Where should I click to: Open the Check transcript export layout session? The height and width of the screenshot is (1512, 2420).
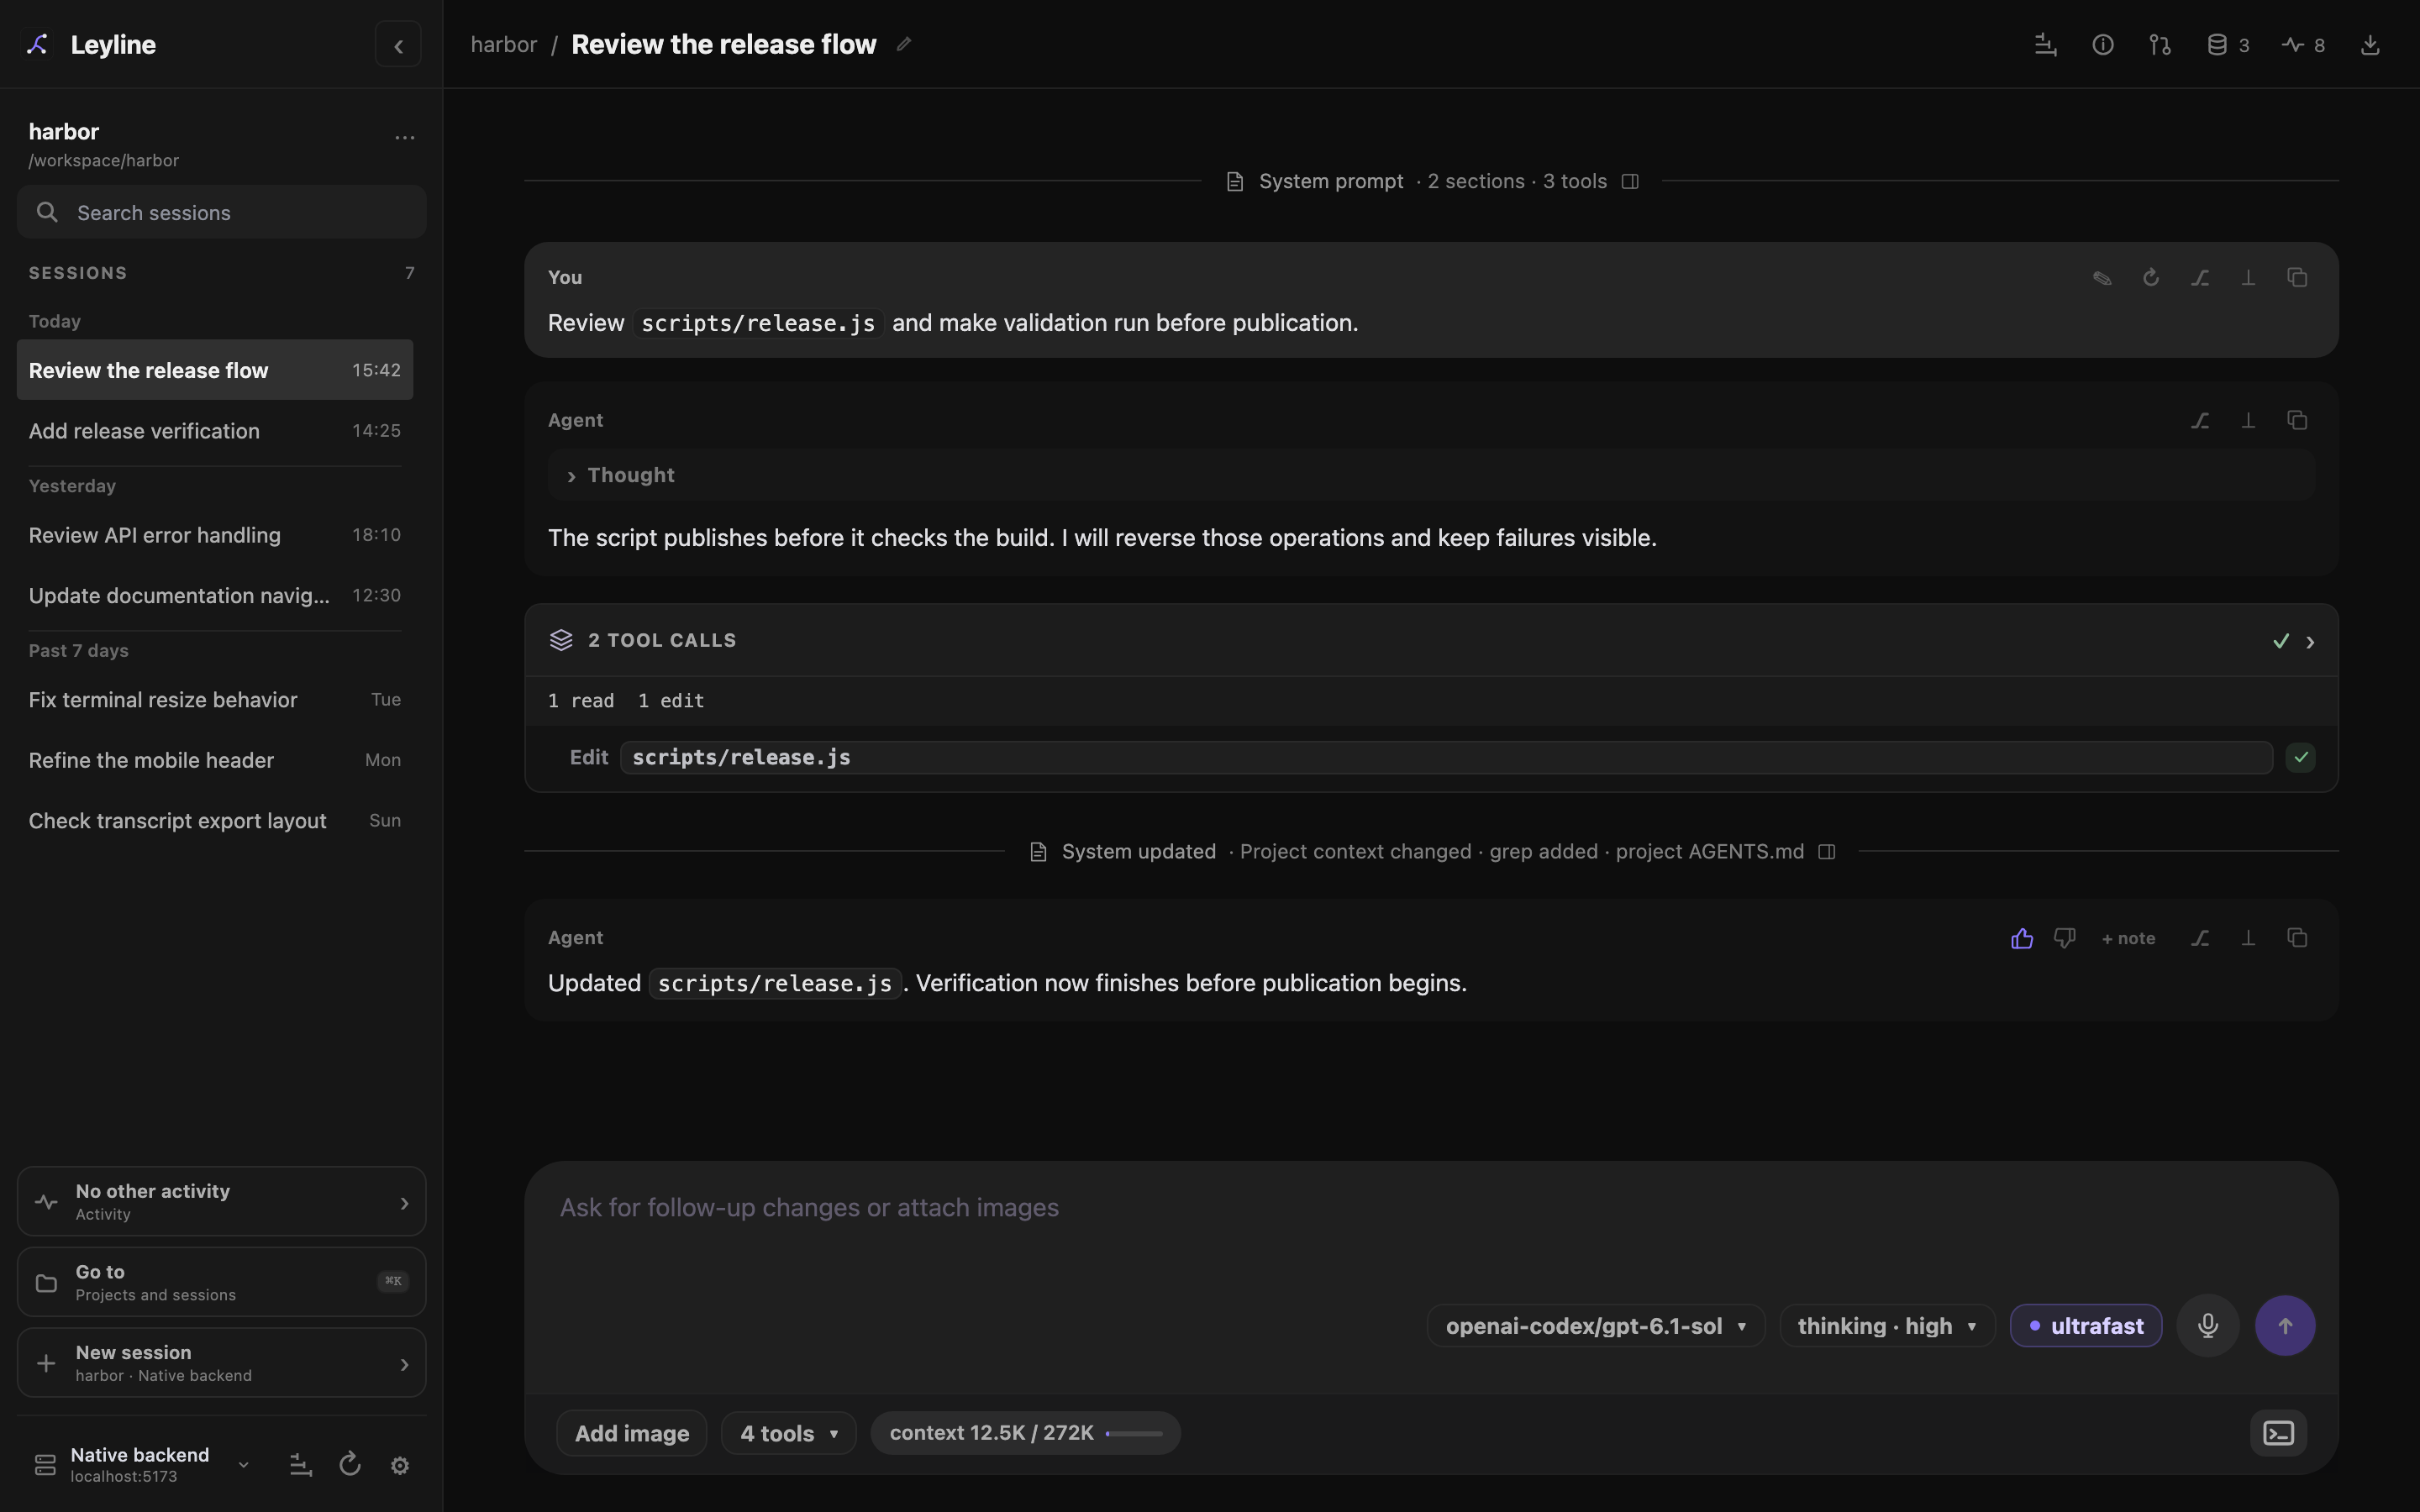tap(215, 821)
